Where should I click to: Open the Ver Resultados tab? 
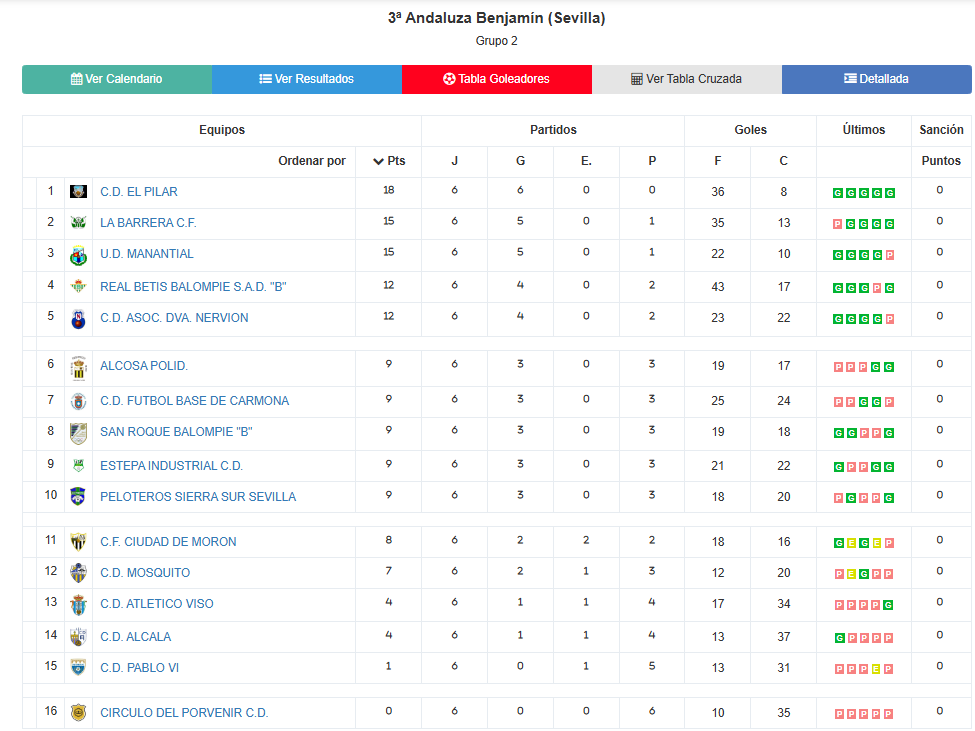click(307, 79)
